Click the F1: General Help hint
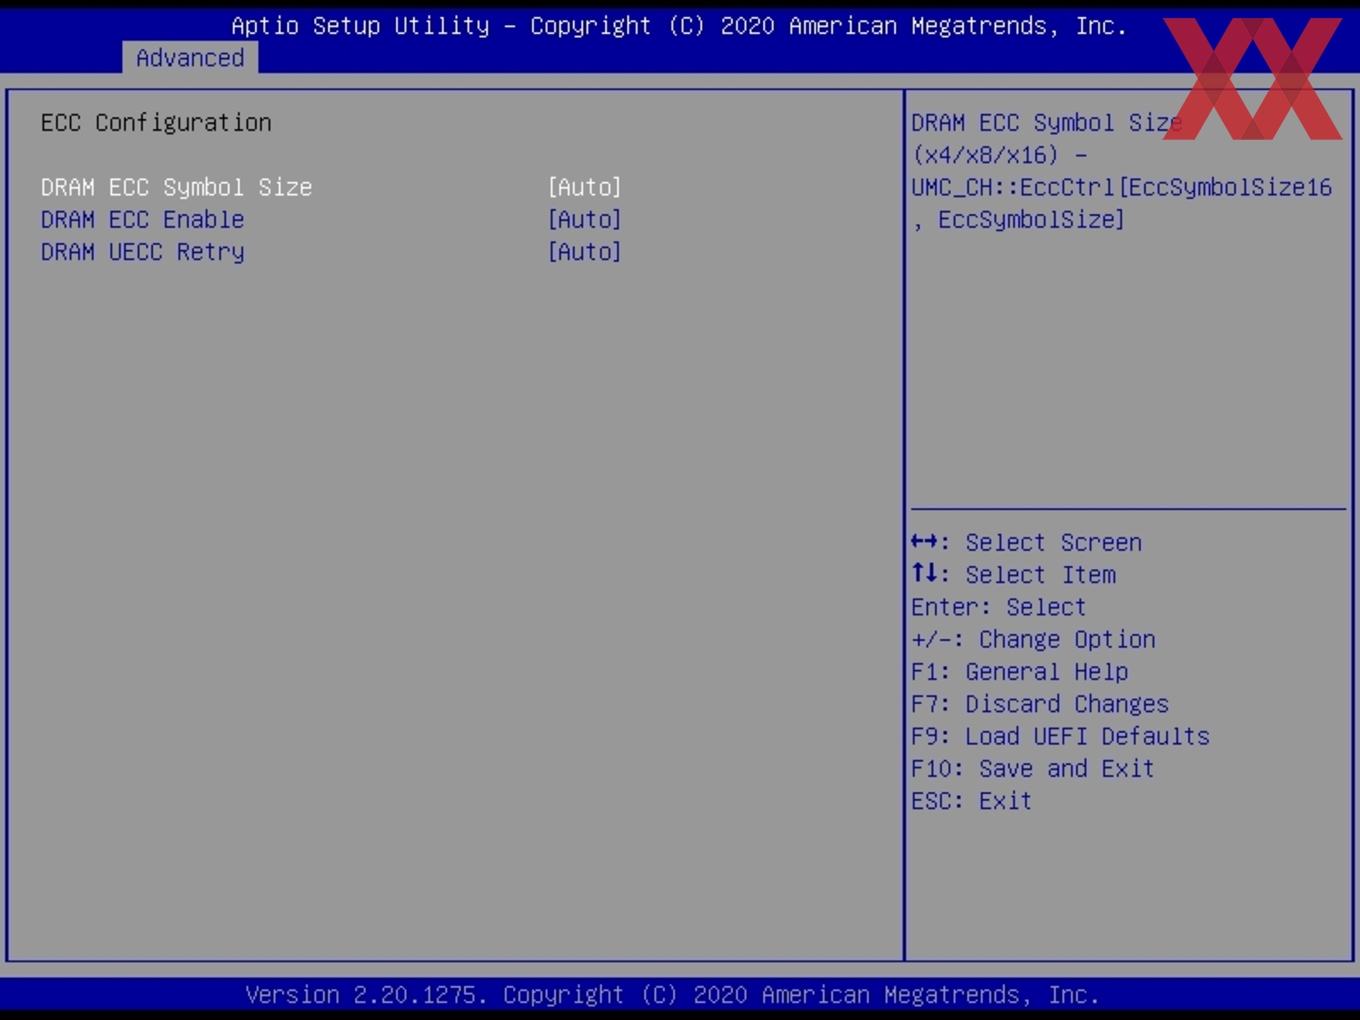The image size is (1360, 1020). click(1019, 671)
